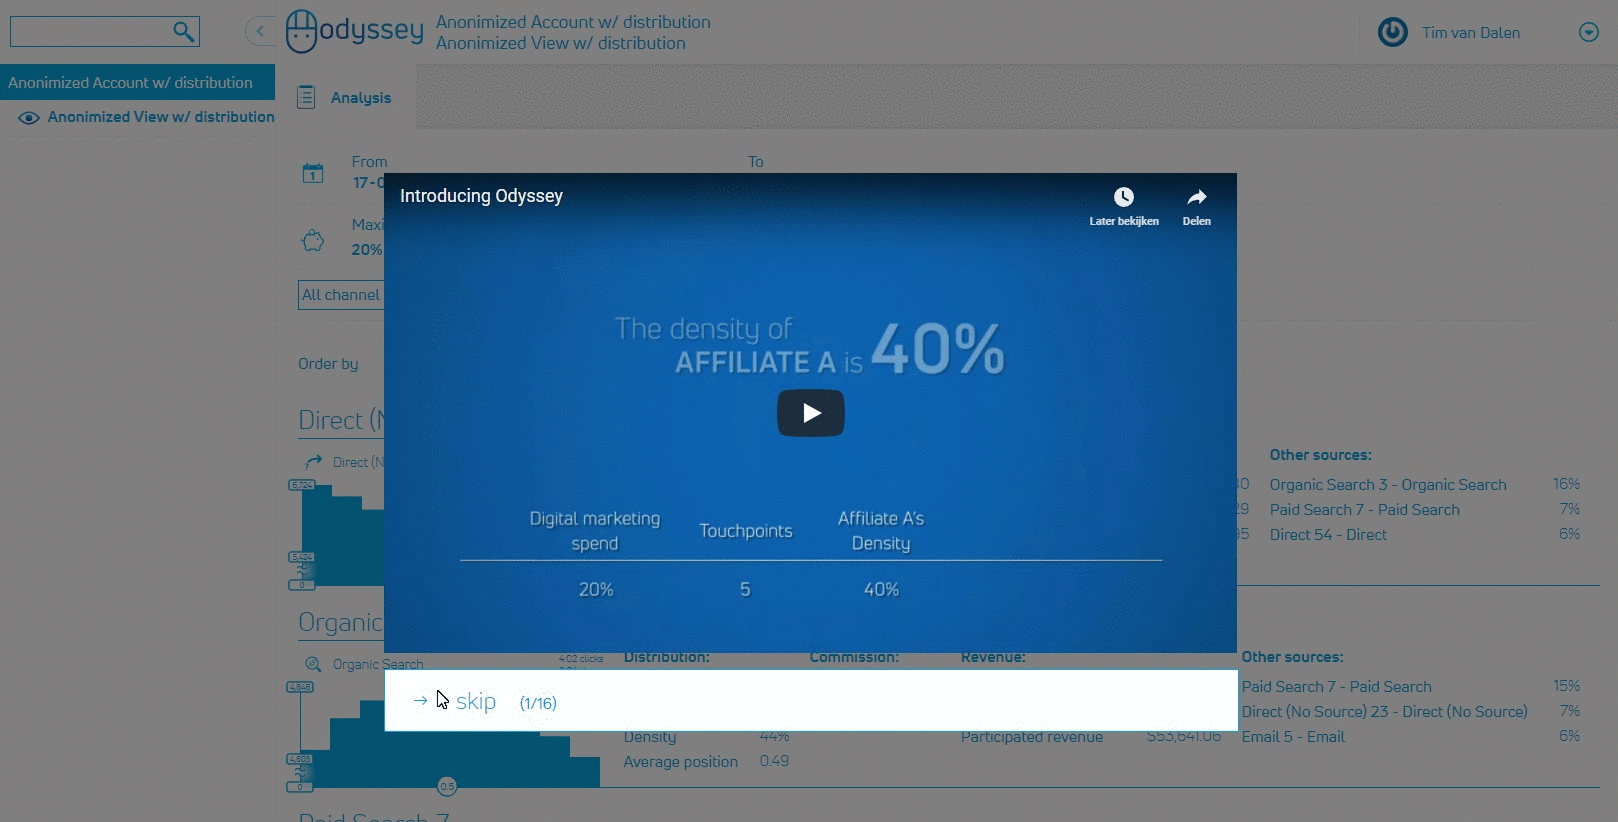Open the user account dropdown arrow
The height and width of the screenshot is (822, 1618).
[1588, 32]
